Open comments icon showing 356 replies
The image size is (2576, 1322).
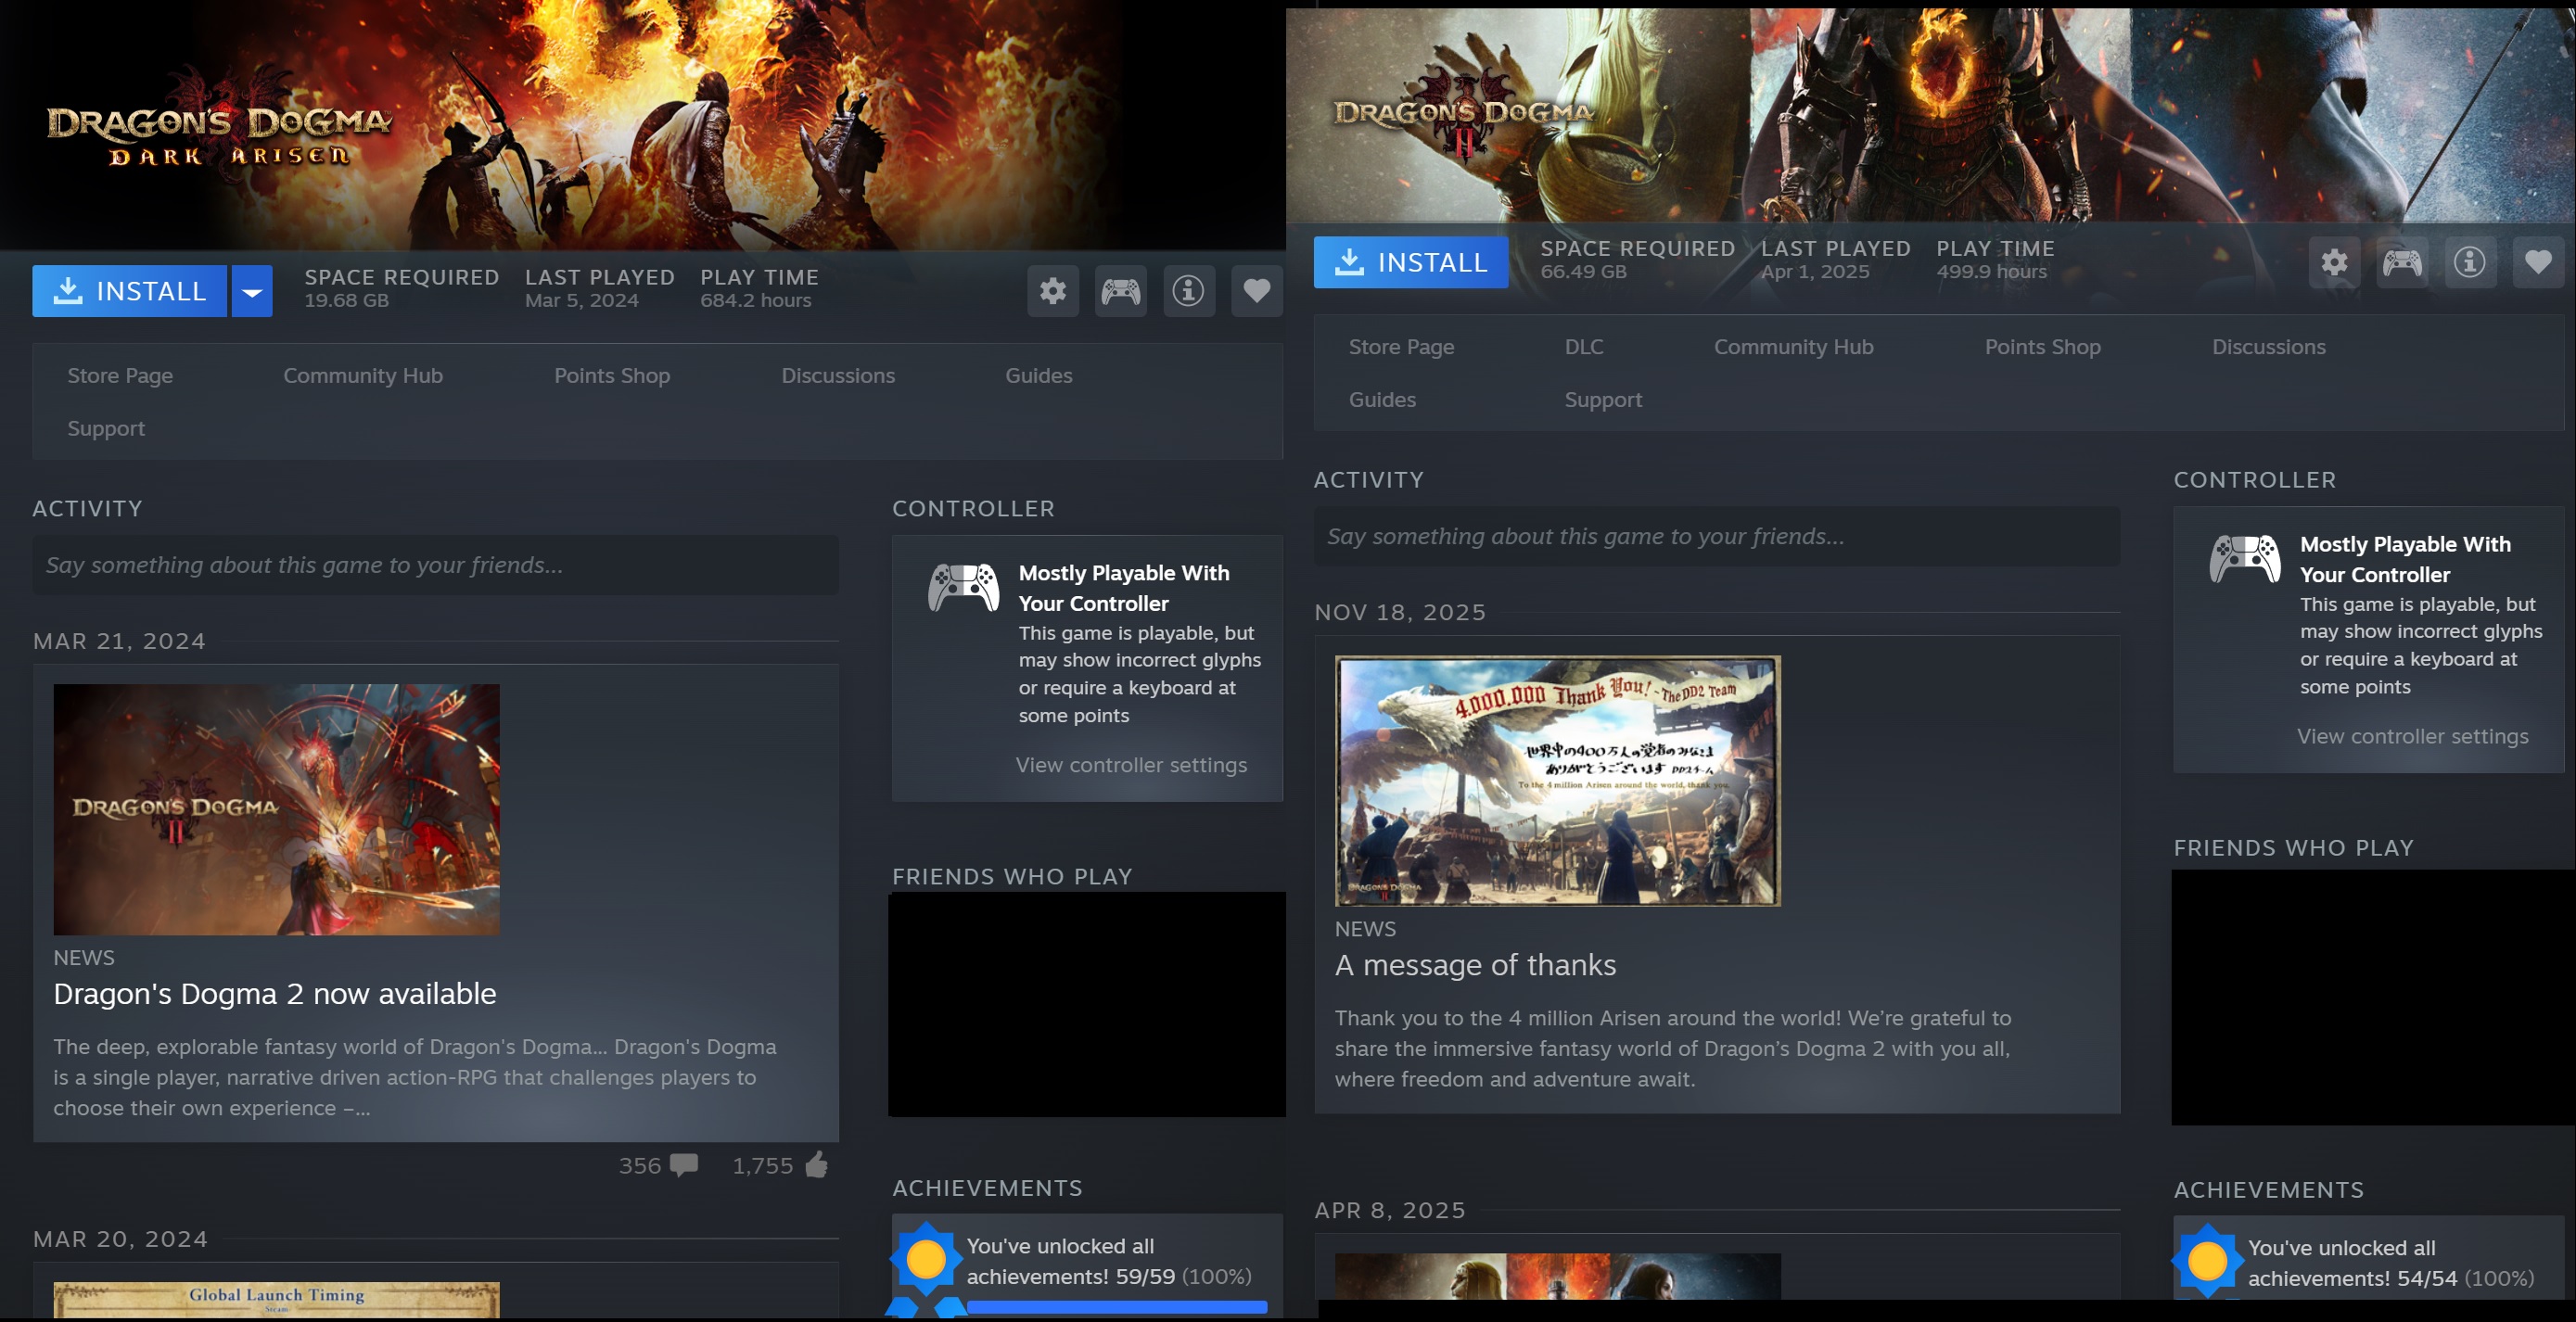(684, 1165)
